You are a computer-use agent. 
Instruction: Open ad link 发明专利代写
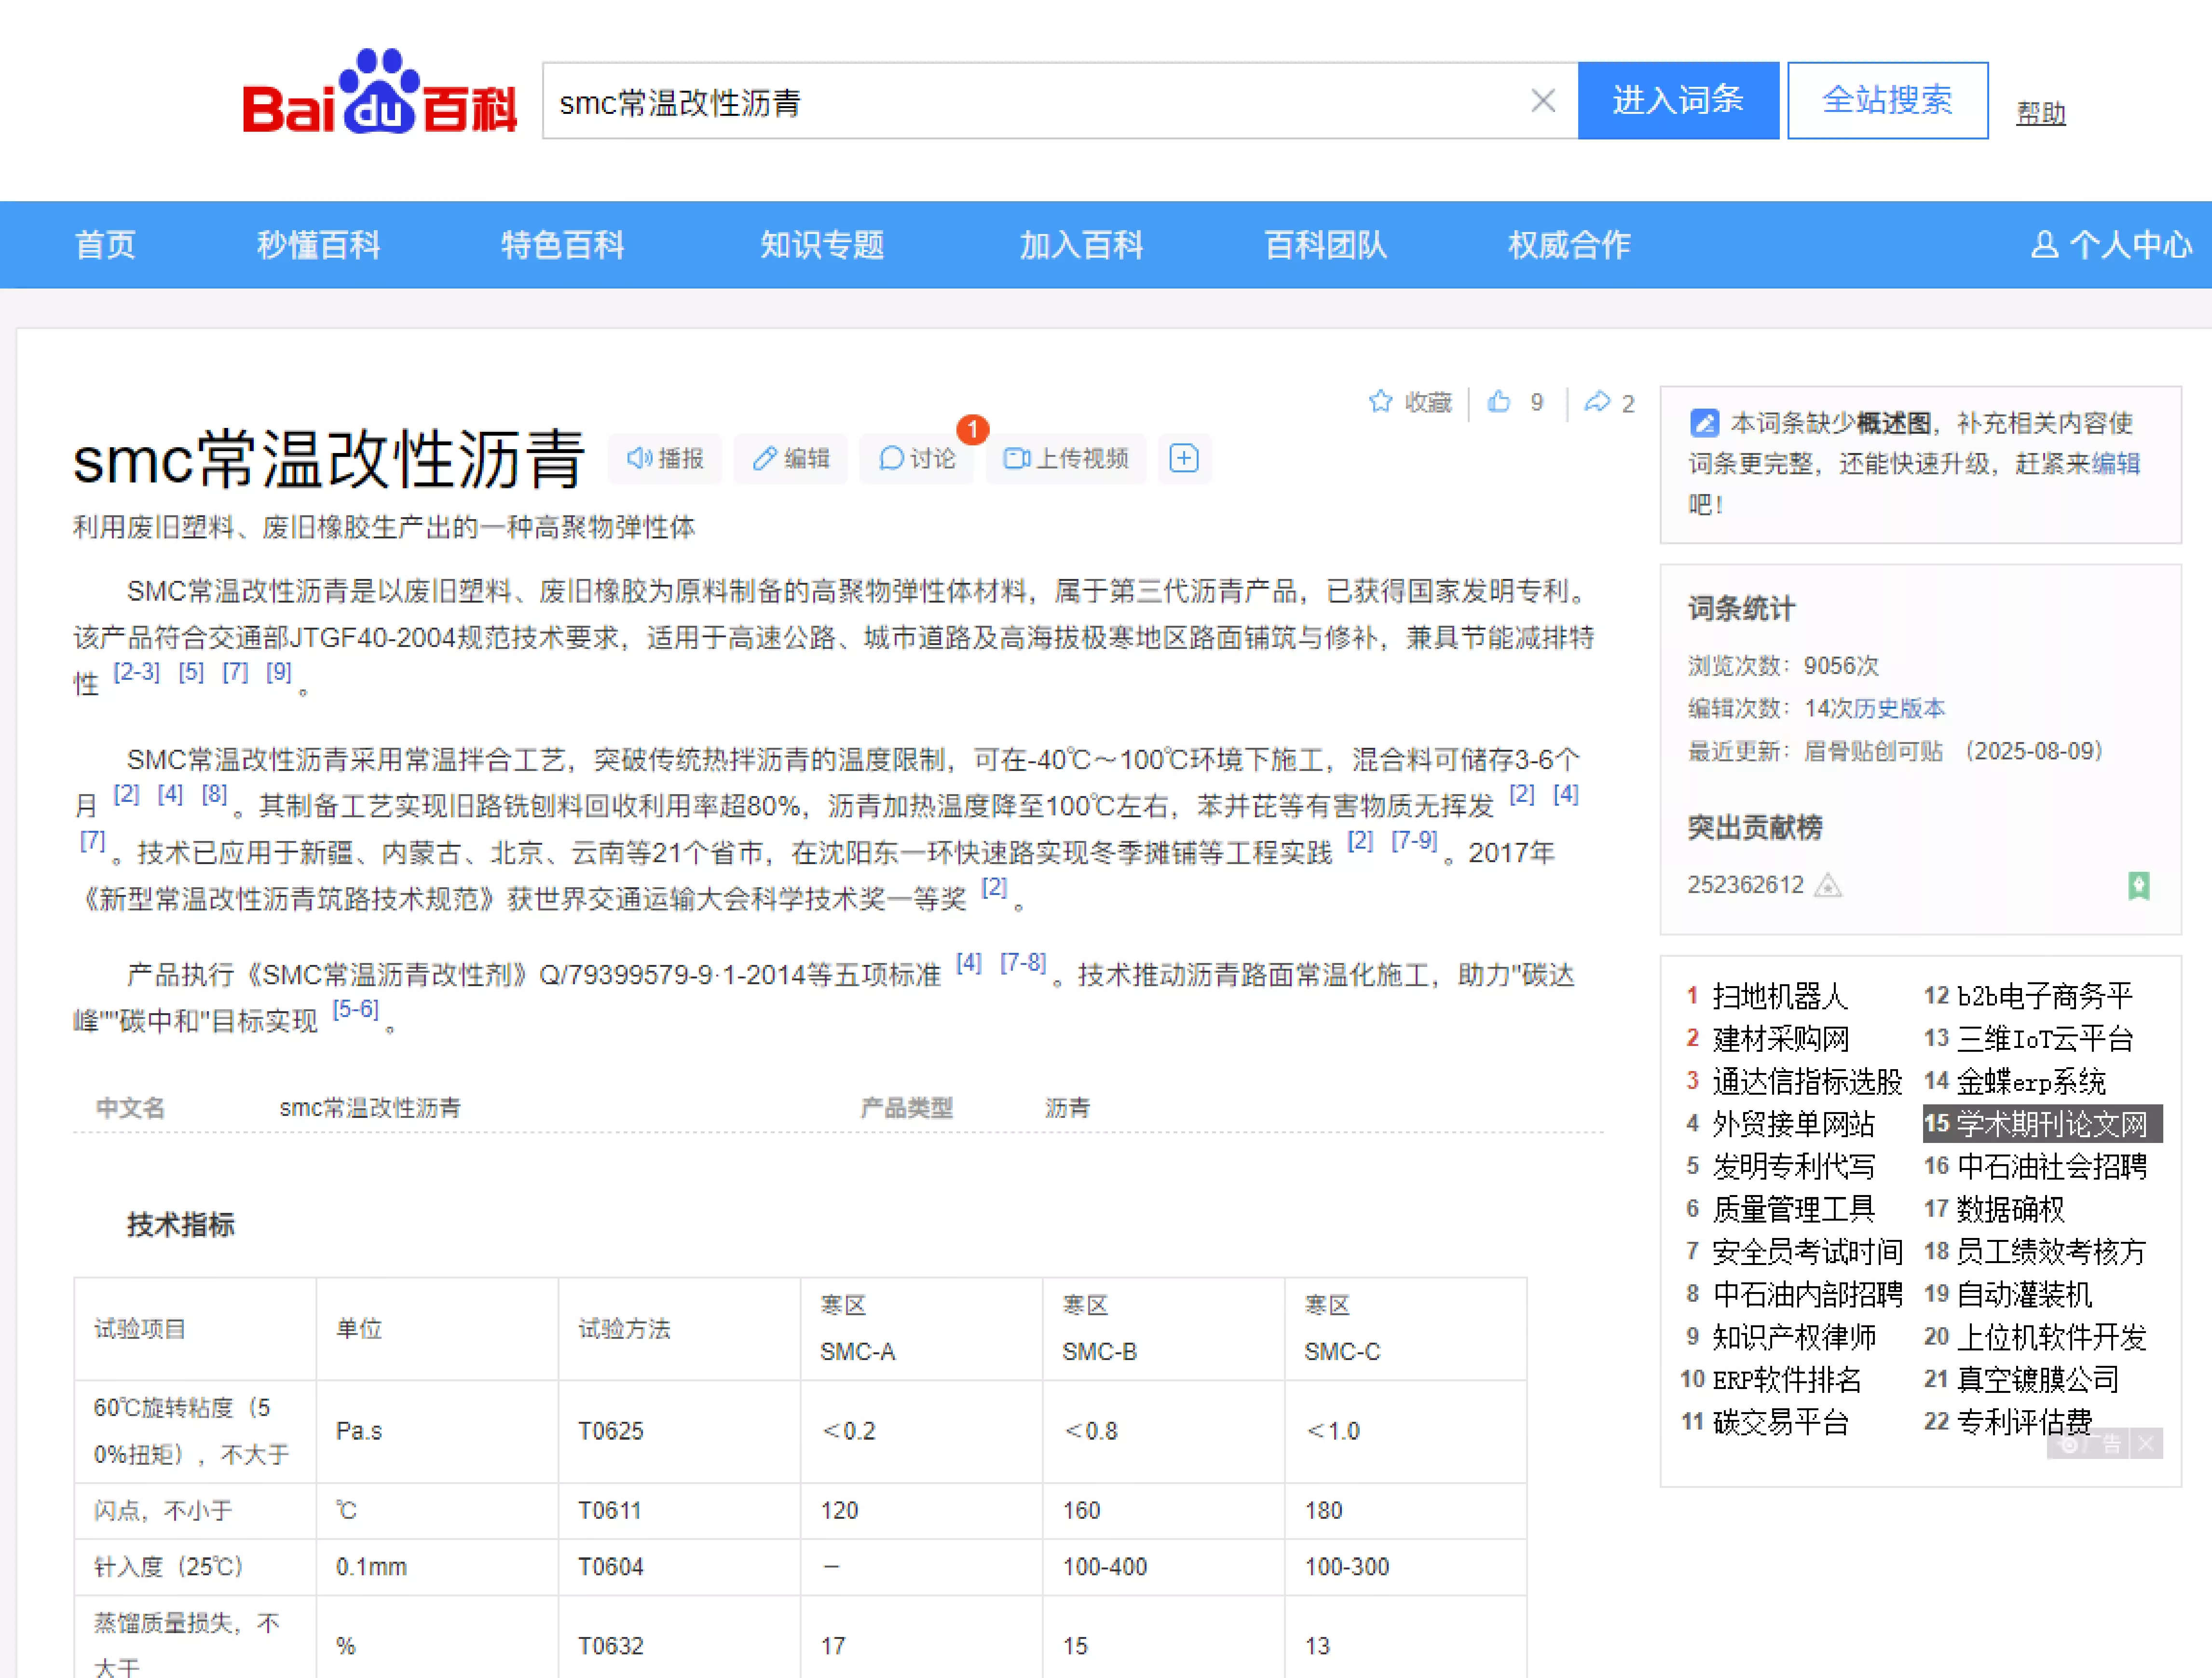(x=1794, y=1167)
